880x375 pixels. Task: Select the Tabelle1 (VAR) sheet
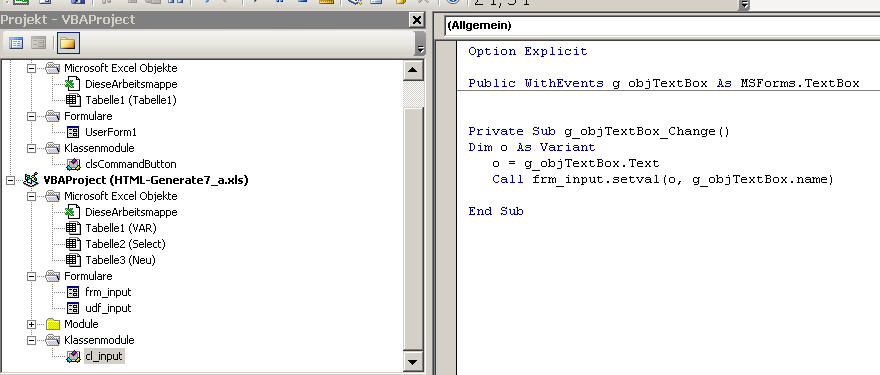point(121,228)
